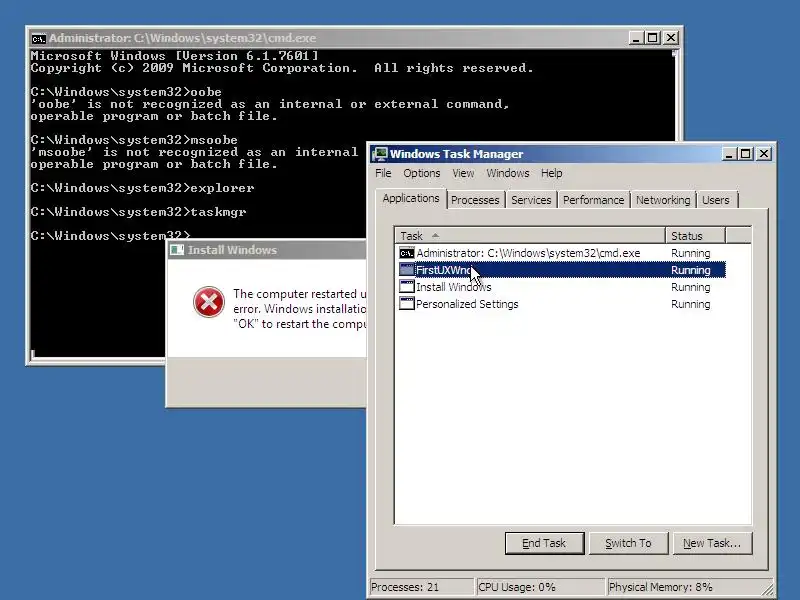Close the Windows Task Manager window

pos(764,154)
